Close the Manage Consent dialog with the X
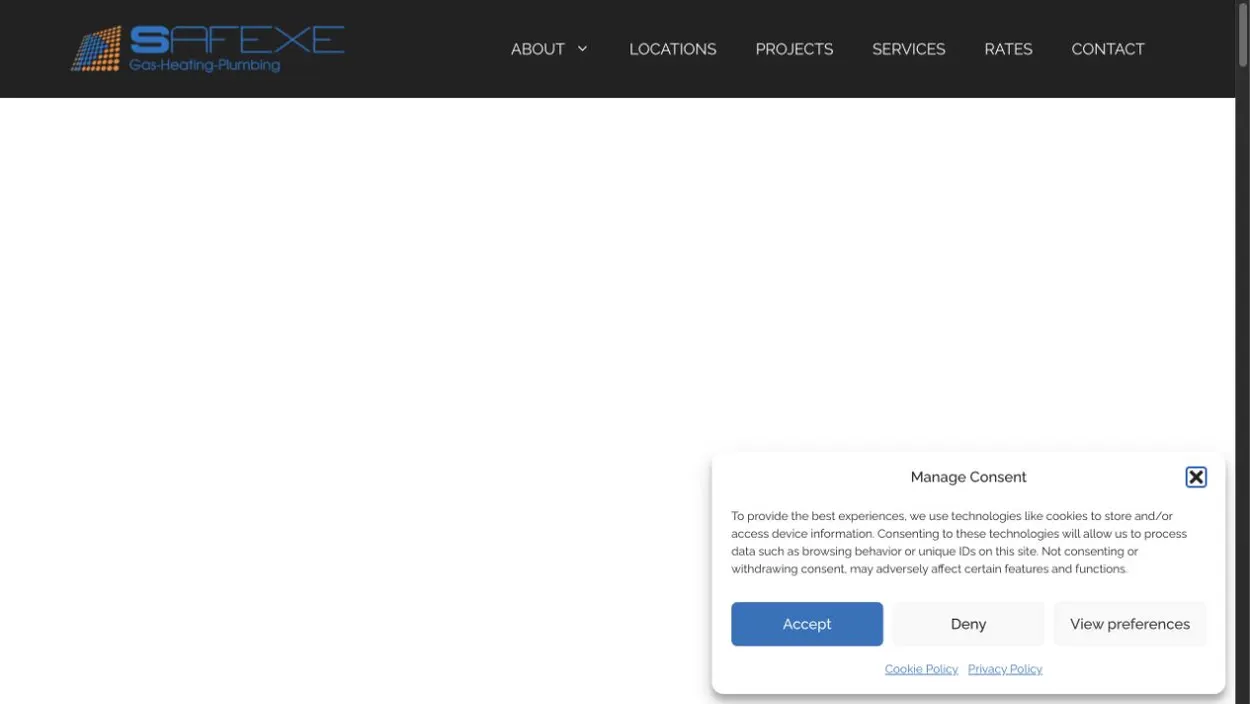The width and height of the screenshot is (1250, 704). pyautogui.click(x=1196, y=477)
